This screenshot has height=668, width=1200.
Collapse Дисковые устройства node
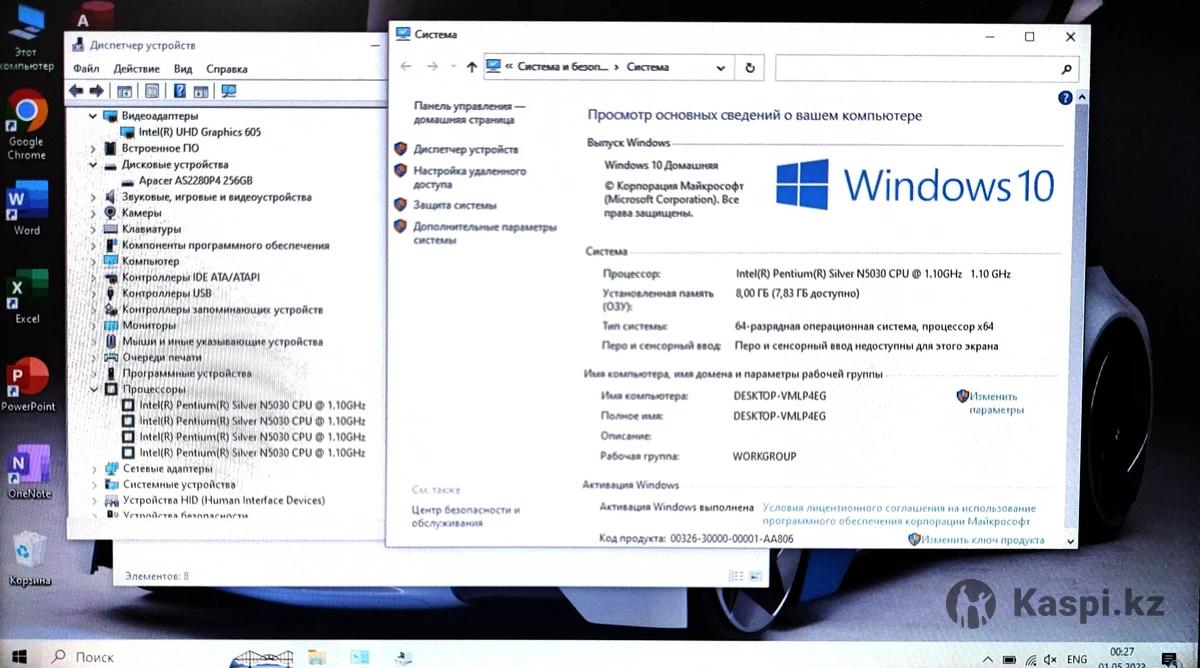coord(94,164)
